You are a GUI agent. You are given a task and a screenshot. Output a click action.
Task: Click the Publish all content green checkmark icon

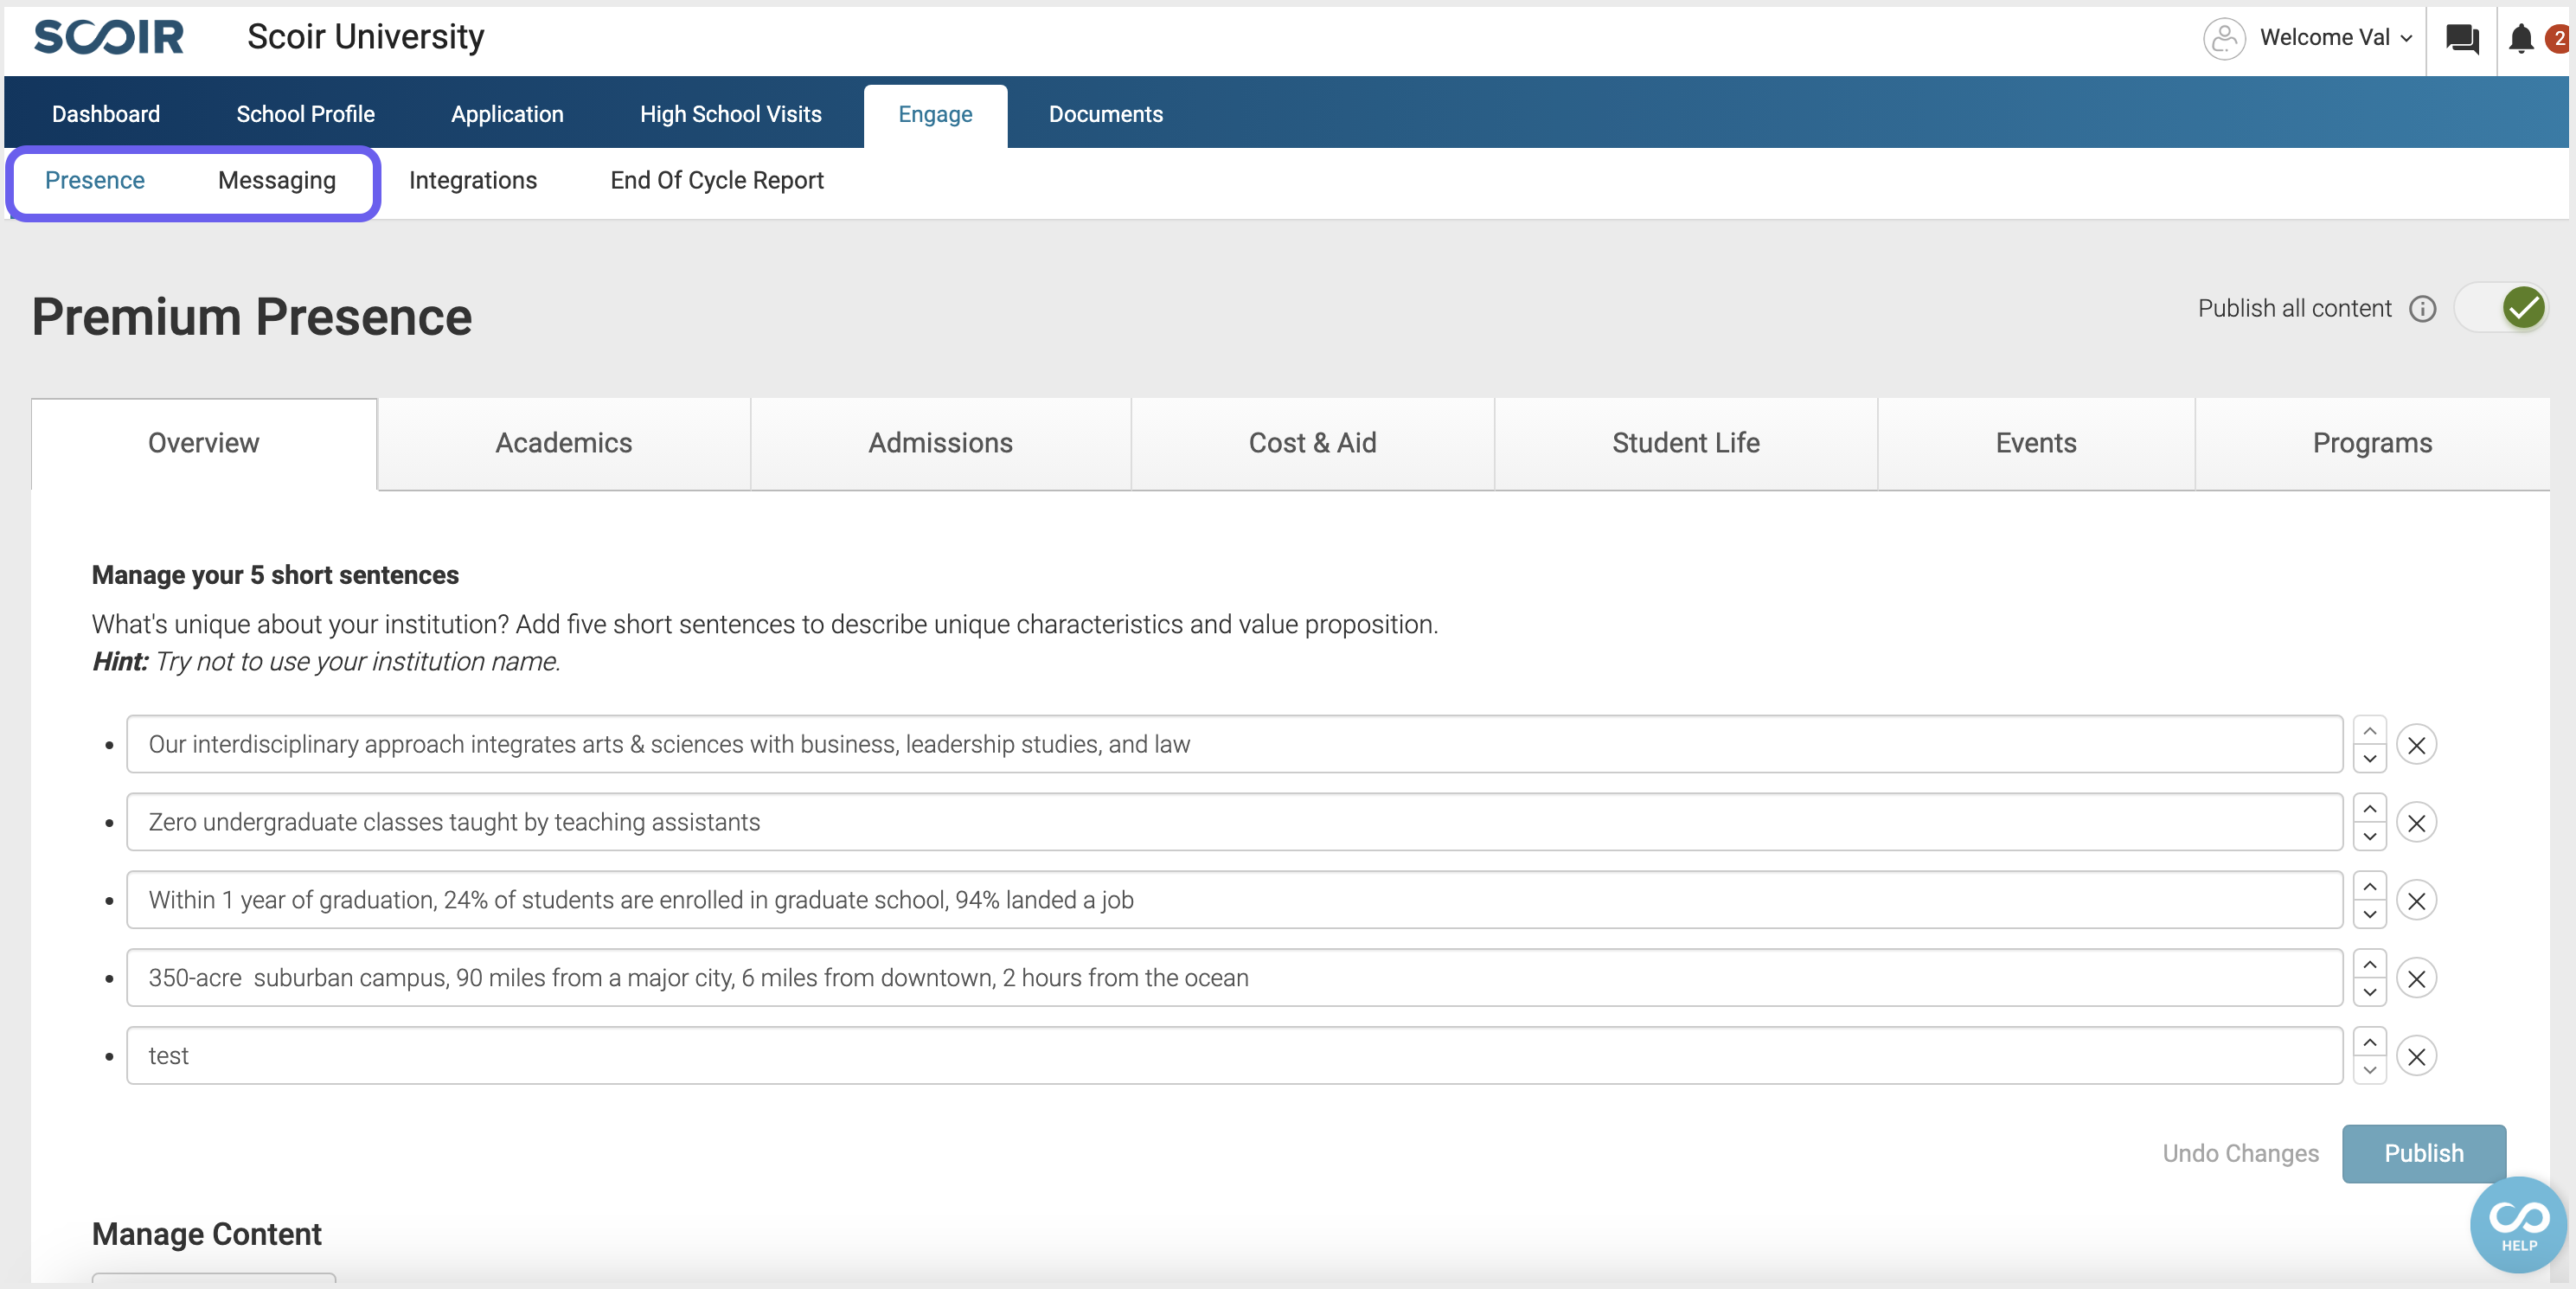click(2525, 307)
